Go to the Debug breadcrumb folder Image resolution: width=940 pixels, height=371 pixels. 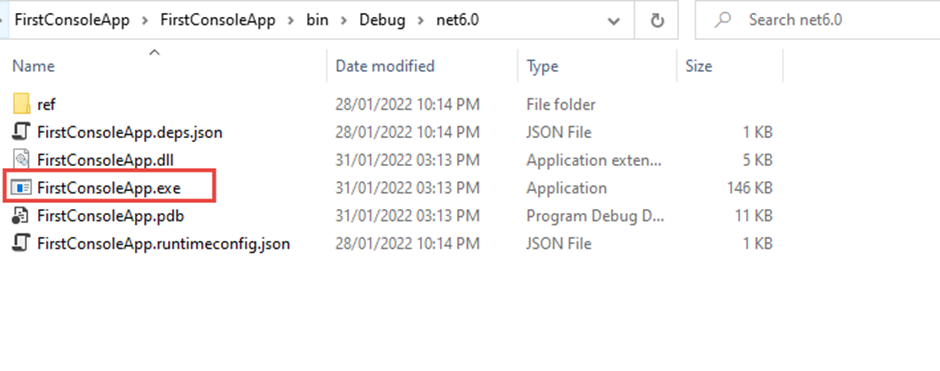[382, 20]
